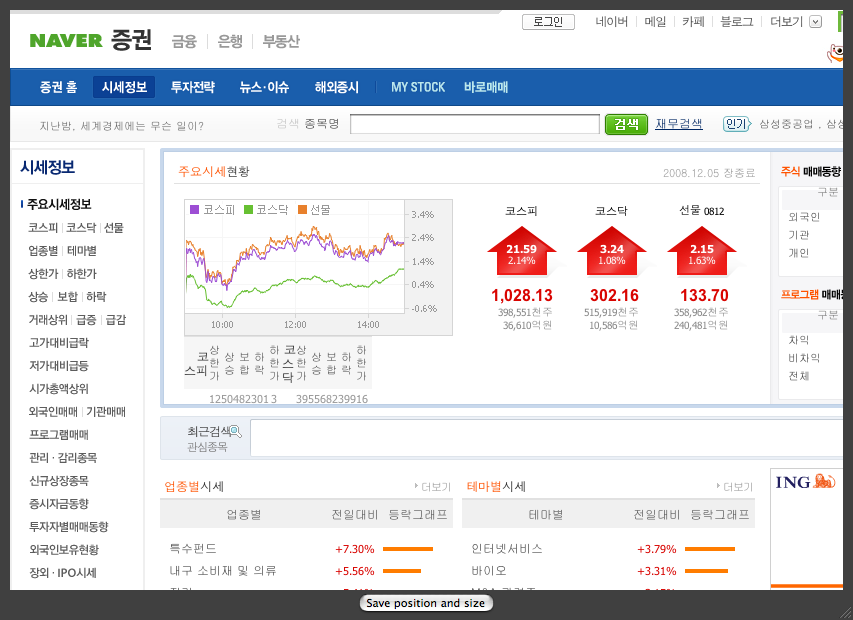The height and width of the screenshot is (620, 853).
Task: Open the 재무검색 link
Action: (x=679, y=124)
